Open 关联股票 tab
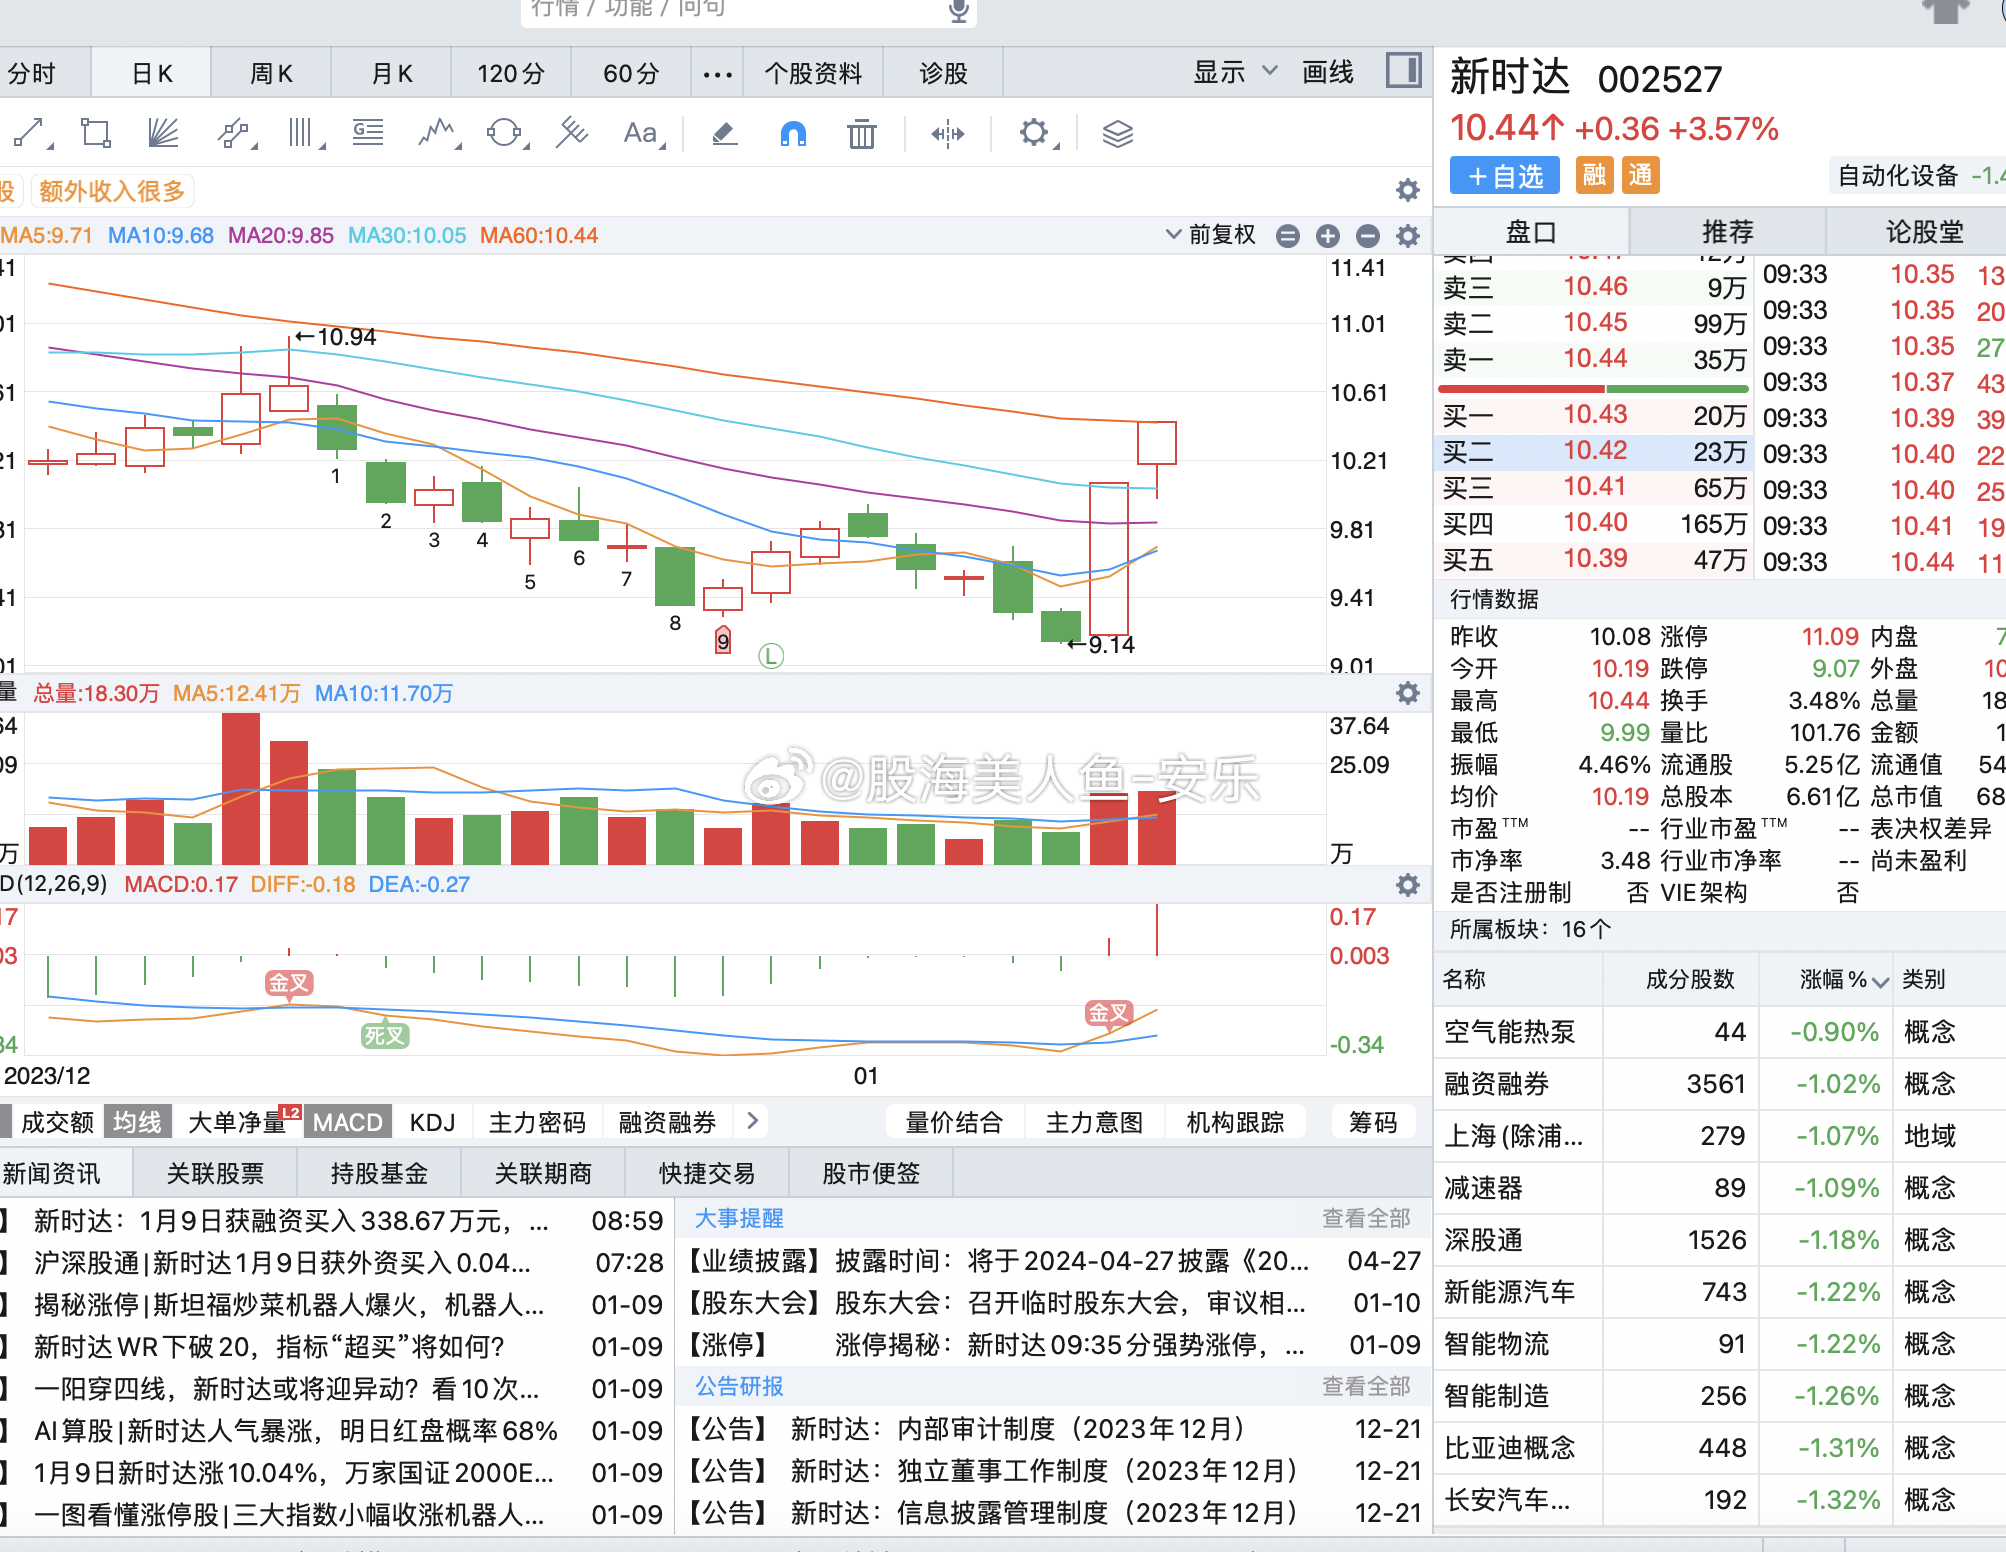2006x1552 pixels. pos(215,1173)
